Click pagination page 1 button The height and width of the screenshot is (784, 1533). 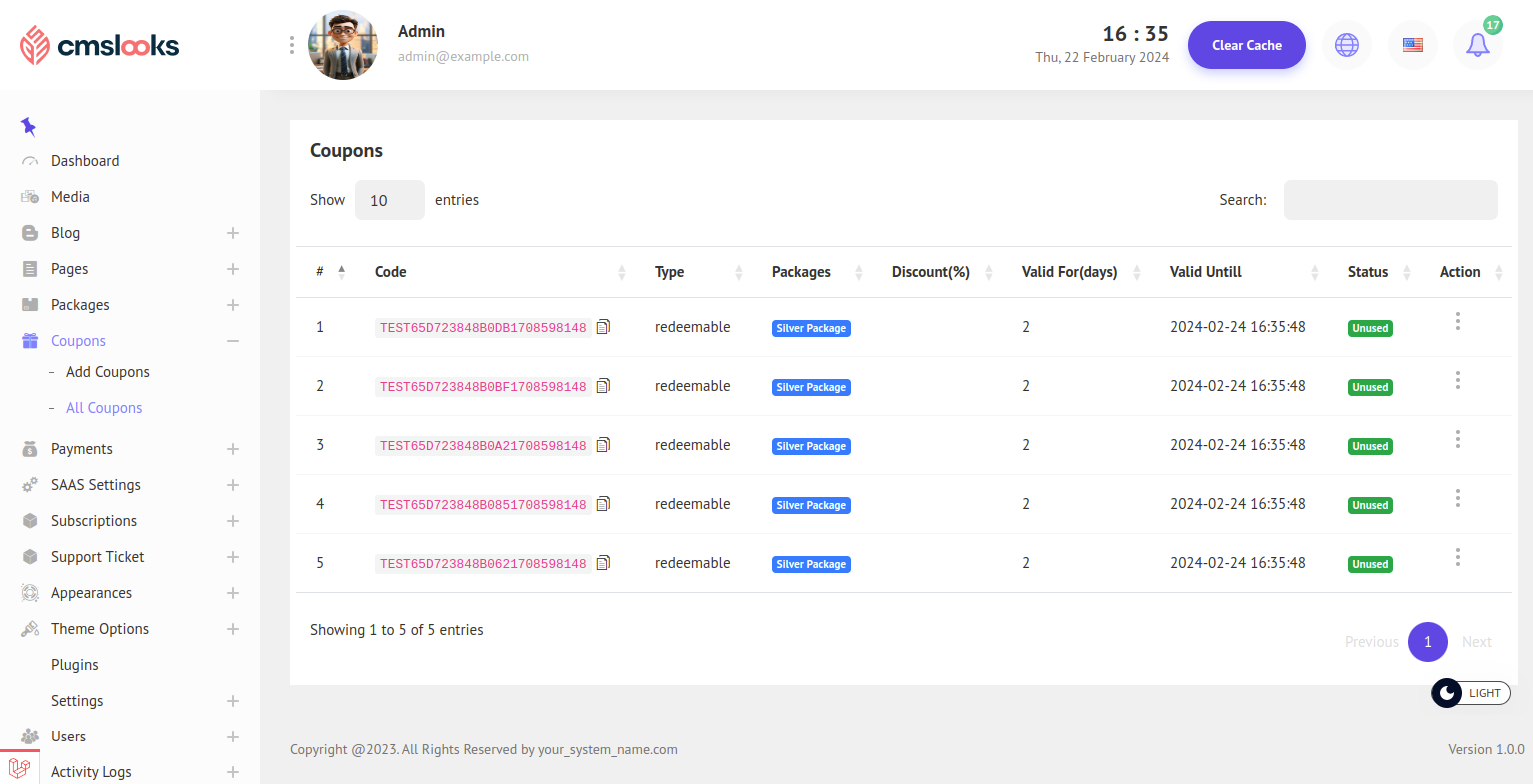point(1427,642)
